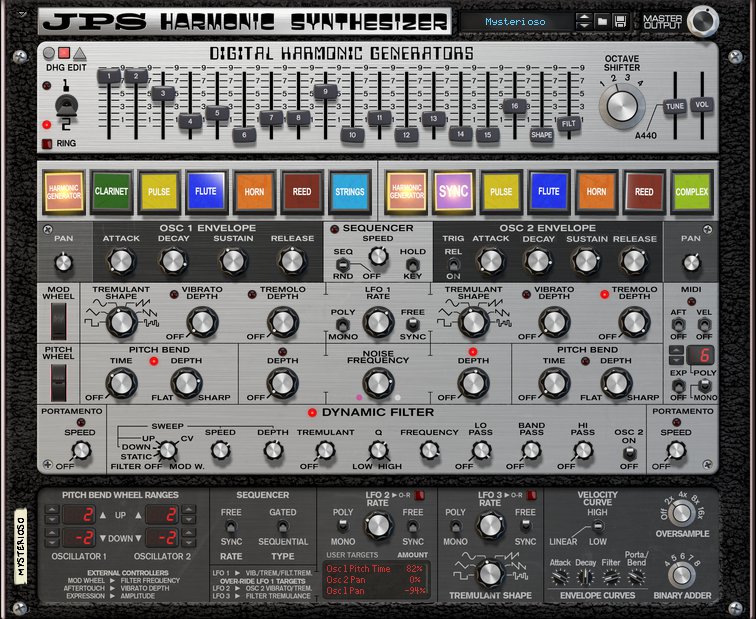Viewport: 756px width, 619px height.
Task: Click the FILT slider cap
Action: pyautogui.click(x=569, y=123)
